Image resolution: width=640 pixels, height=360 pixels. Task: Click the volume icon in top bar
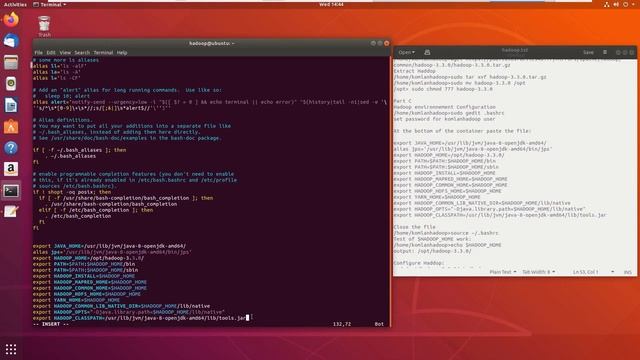pyautogui.click(x=616, y=4)
